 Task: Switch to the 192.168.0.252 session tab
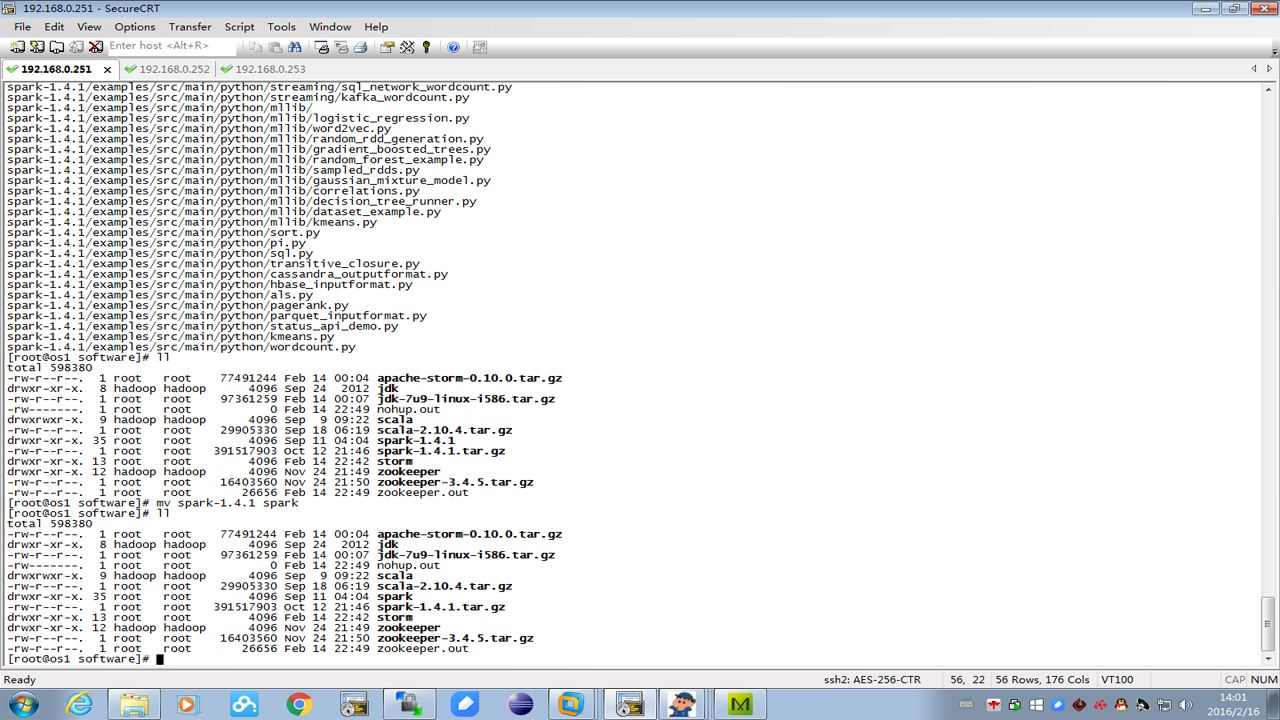(x=166, y=69)
